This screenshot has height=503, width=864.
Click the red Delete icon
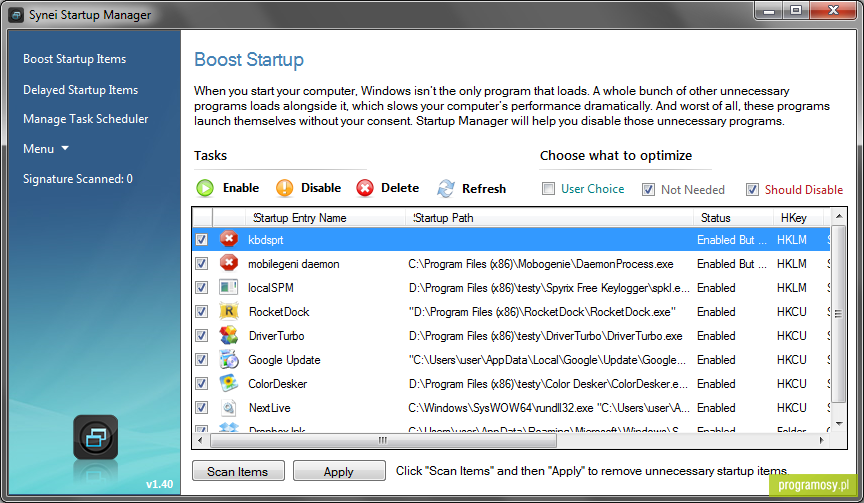(364, 188)
